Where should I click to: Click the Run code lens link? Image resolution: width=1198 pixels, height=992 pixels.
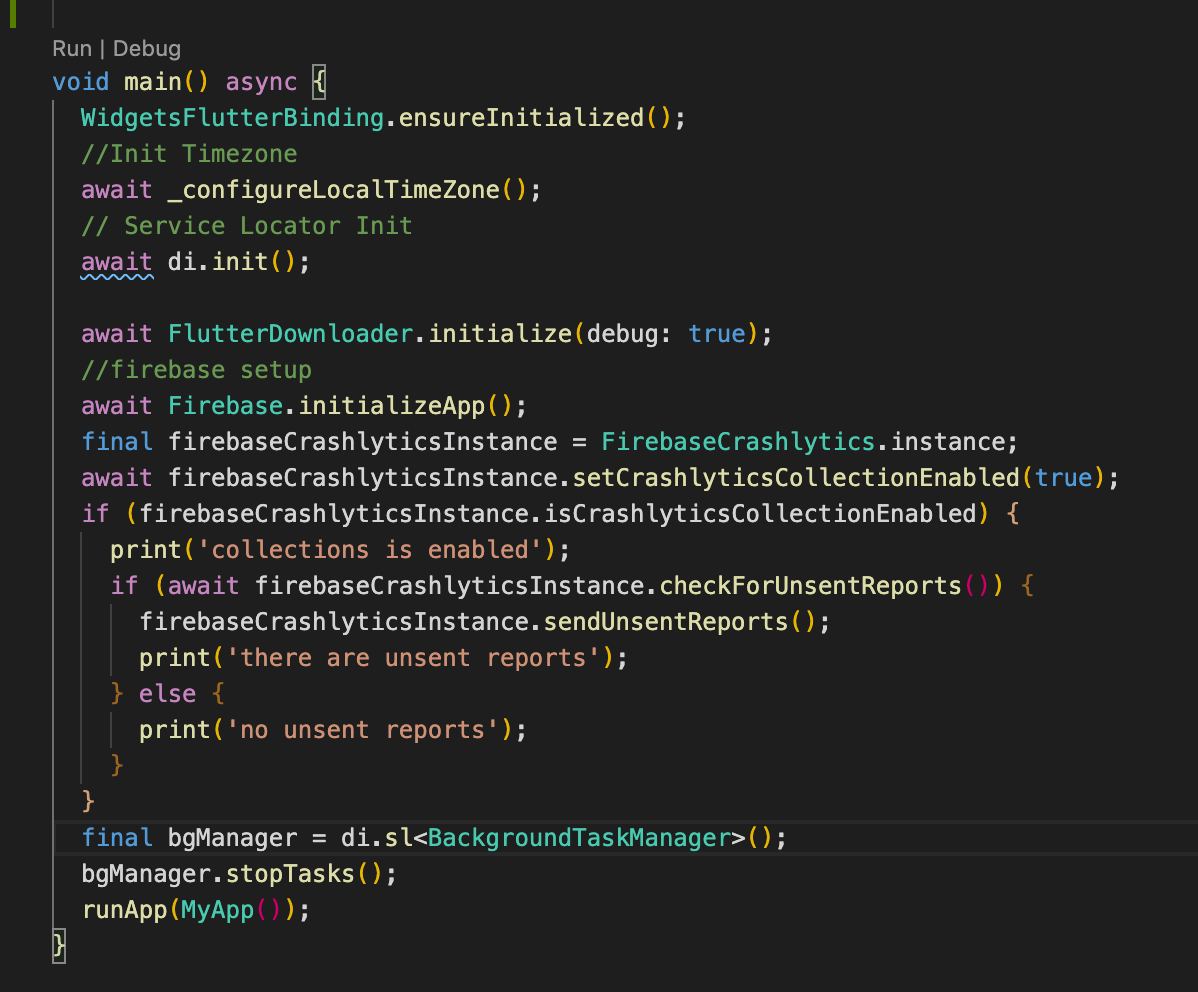(72, 49)
